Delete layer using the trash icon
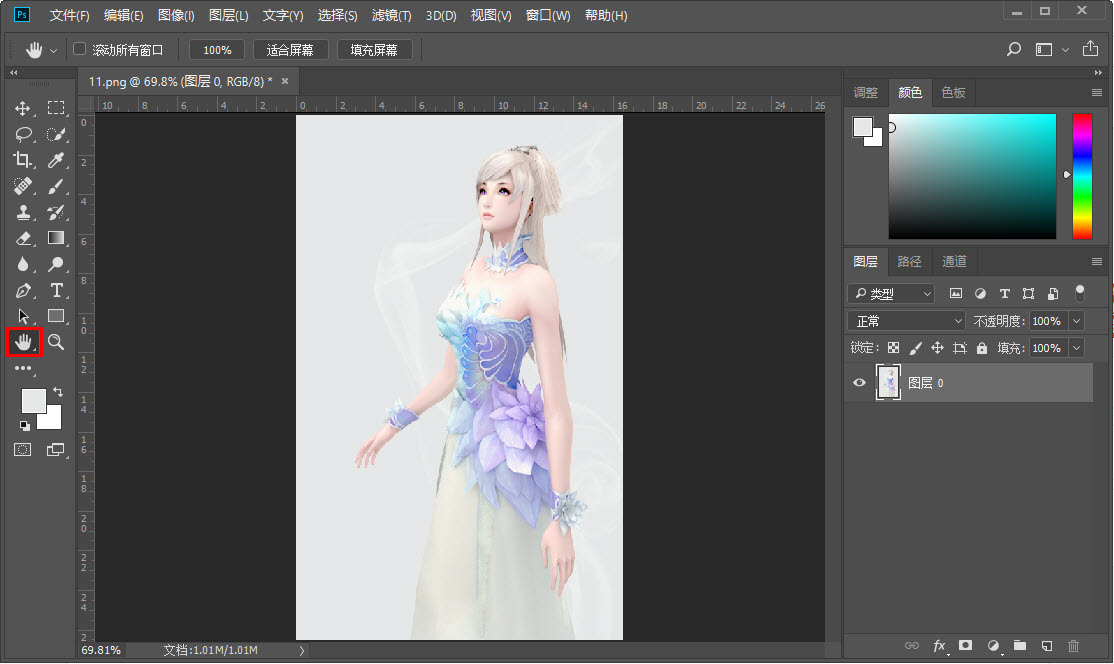The image size is (1114, 664). pyautogui.click(x=1074, y=646)
